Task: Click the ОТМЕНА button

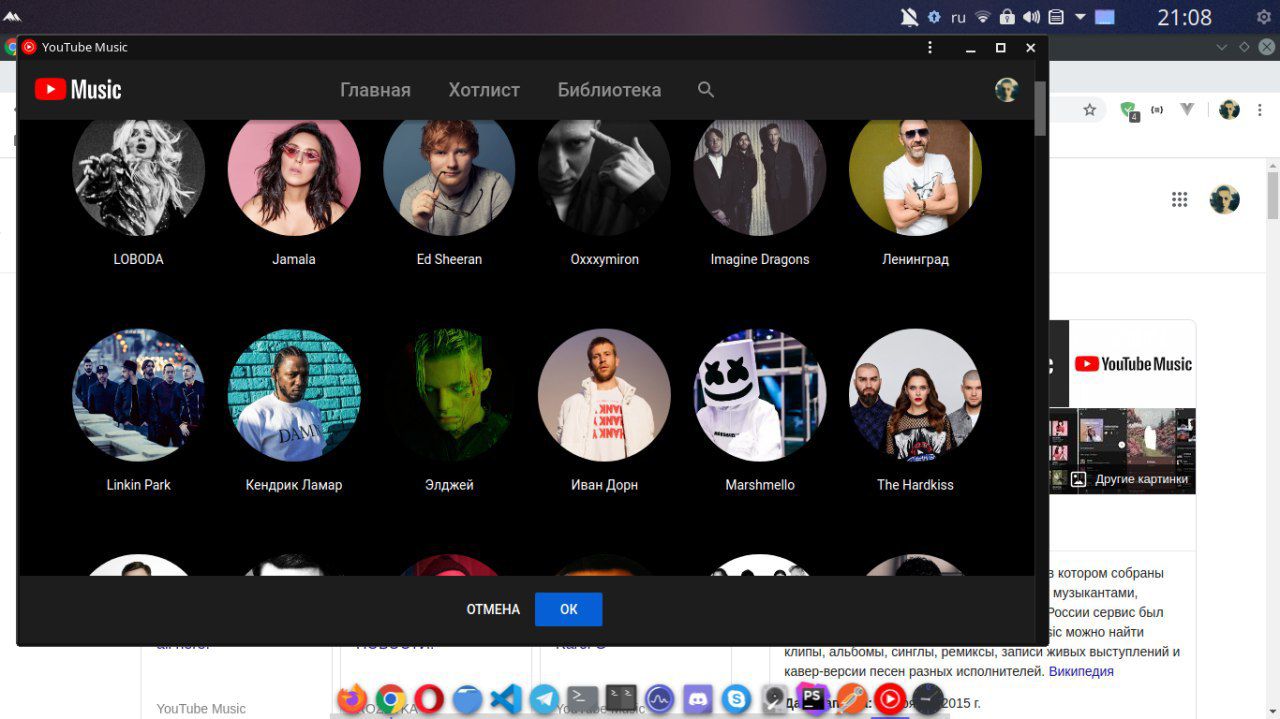Action: point(493,609)
